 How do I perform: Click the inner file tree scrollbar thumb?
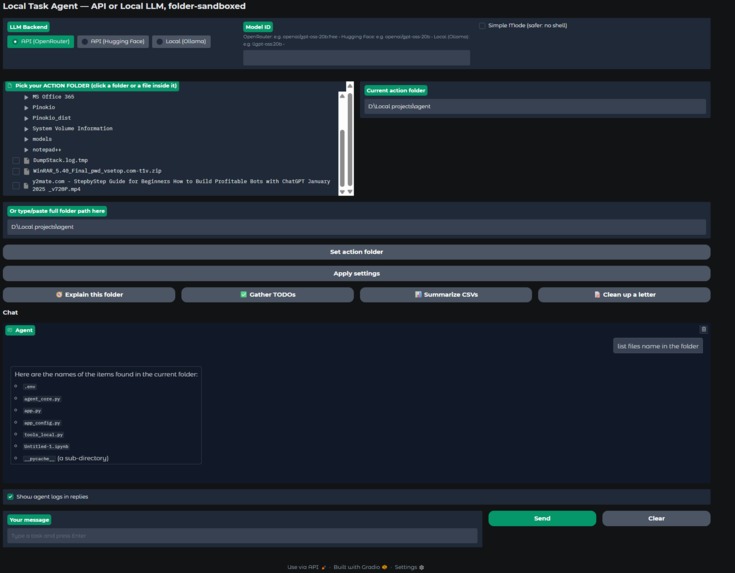[342, 158]
